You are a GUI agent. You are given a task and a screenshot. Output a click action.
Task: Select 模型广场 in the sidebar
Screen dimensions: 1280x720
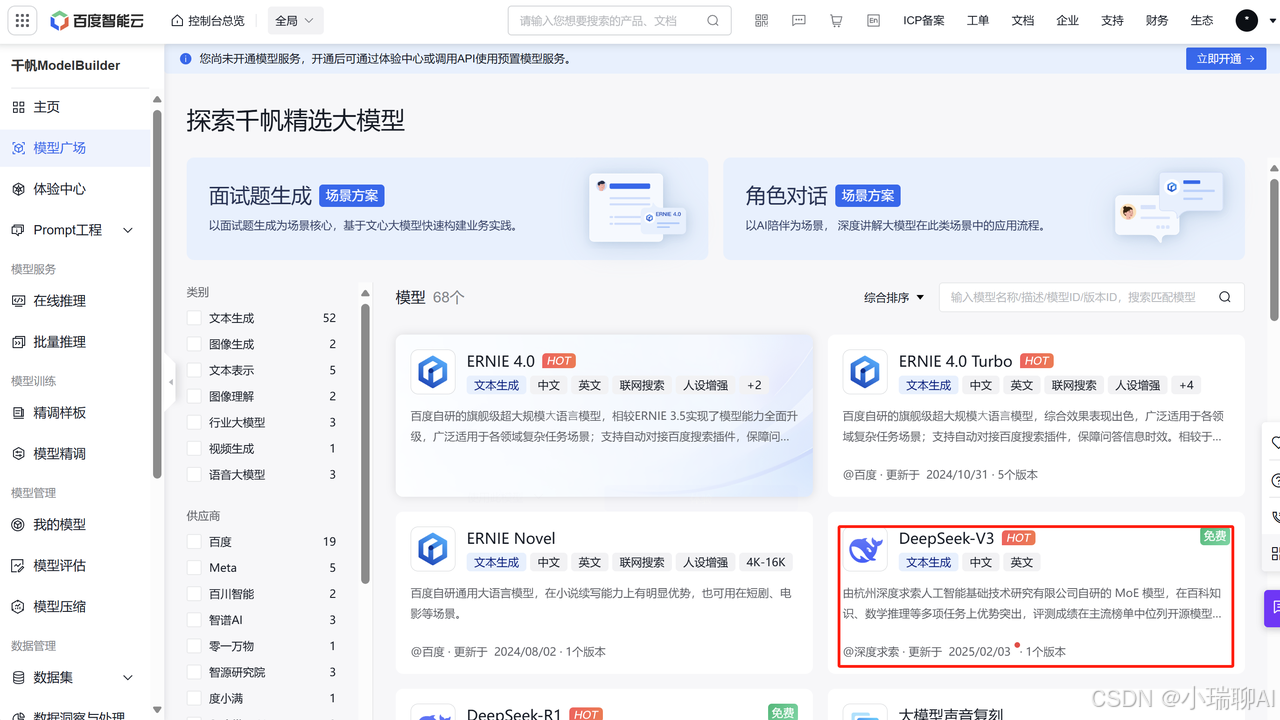[75, 148]
